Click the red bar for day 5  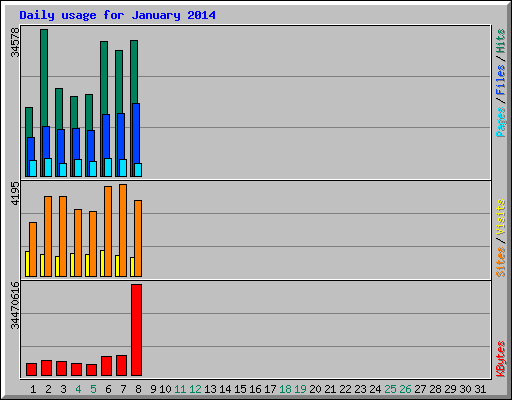(91, 370)
